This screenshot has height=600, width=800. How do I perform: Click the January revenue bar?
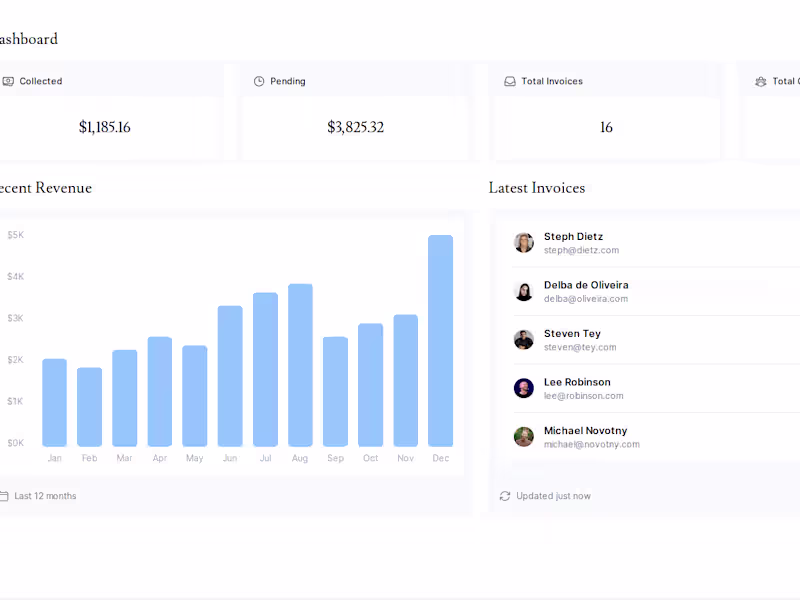tap(55, 403)
